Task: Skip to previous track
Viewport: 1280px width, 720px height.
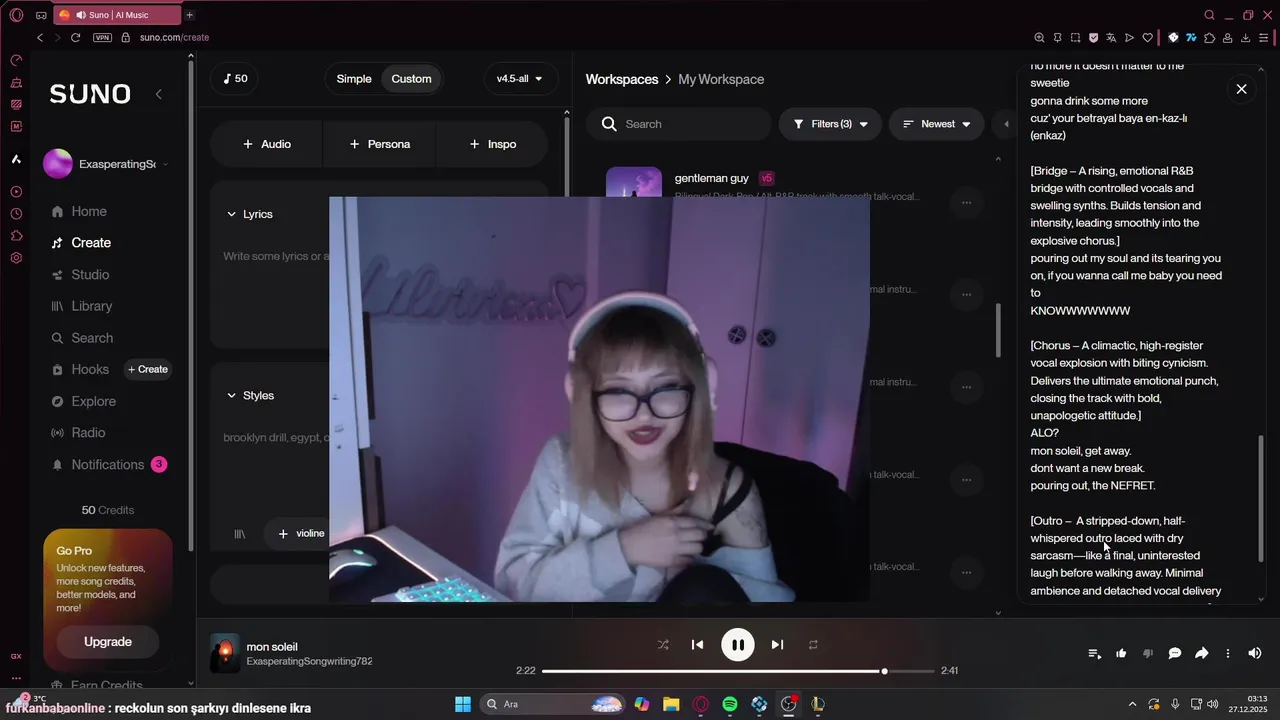Action: coord(698,645)
